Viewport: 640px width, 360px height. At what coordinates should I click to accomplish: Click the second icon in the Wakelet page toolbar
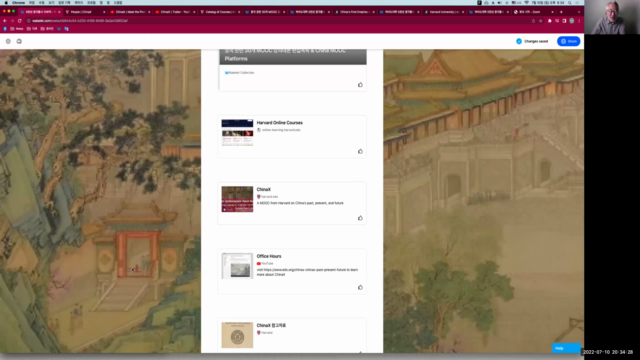click(19, 41)
